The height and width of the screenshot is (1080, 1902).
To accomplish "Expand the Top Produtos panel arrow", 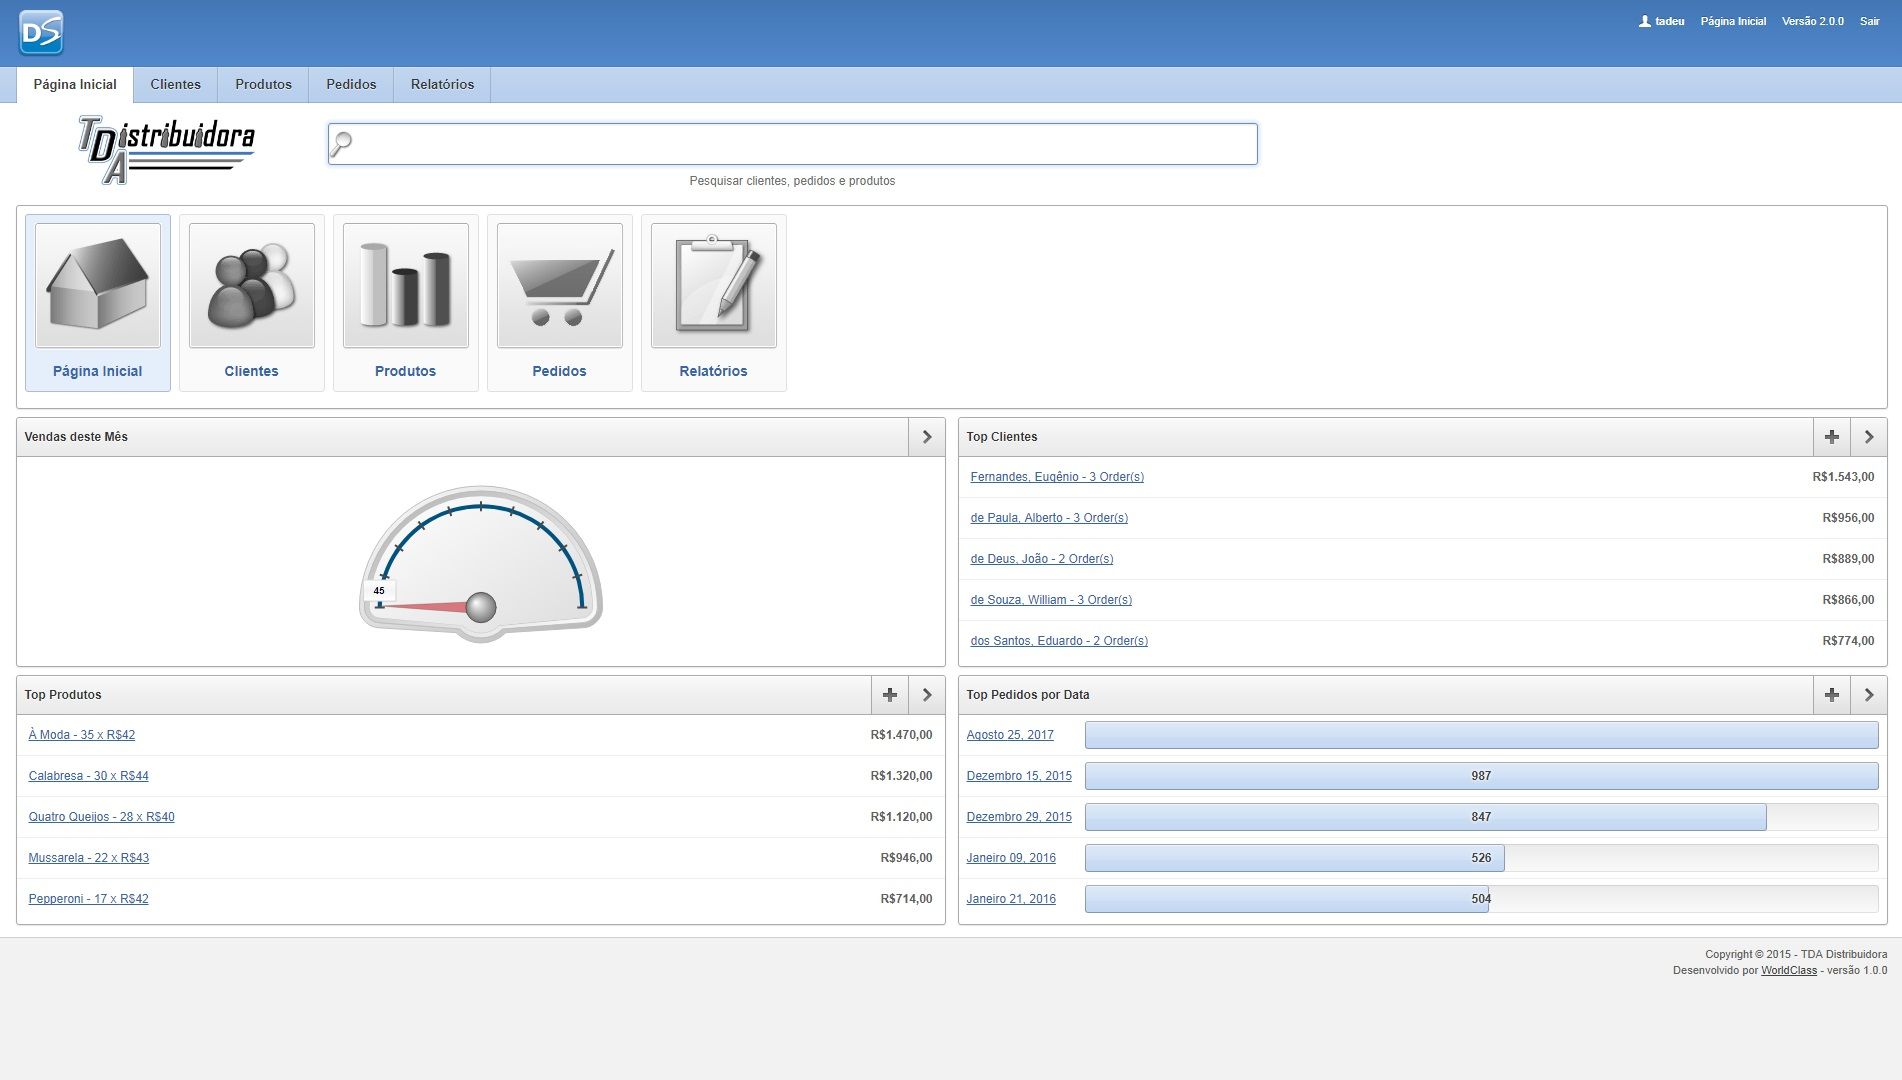I will 927,695.
